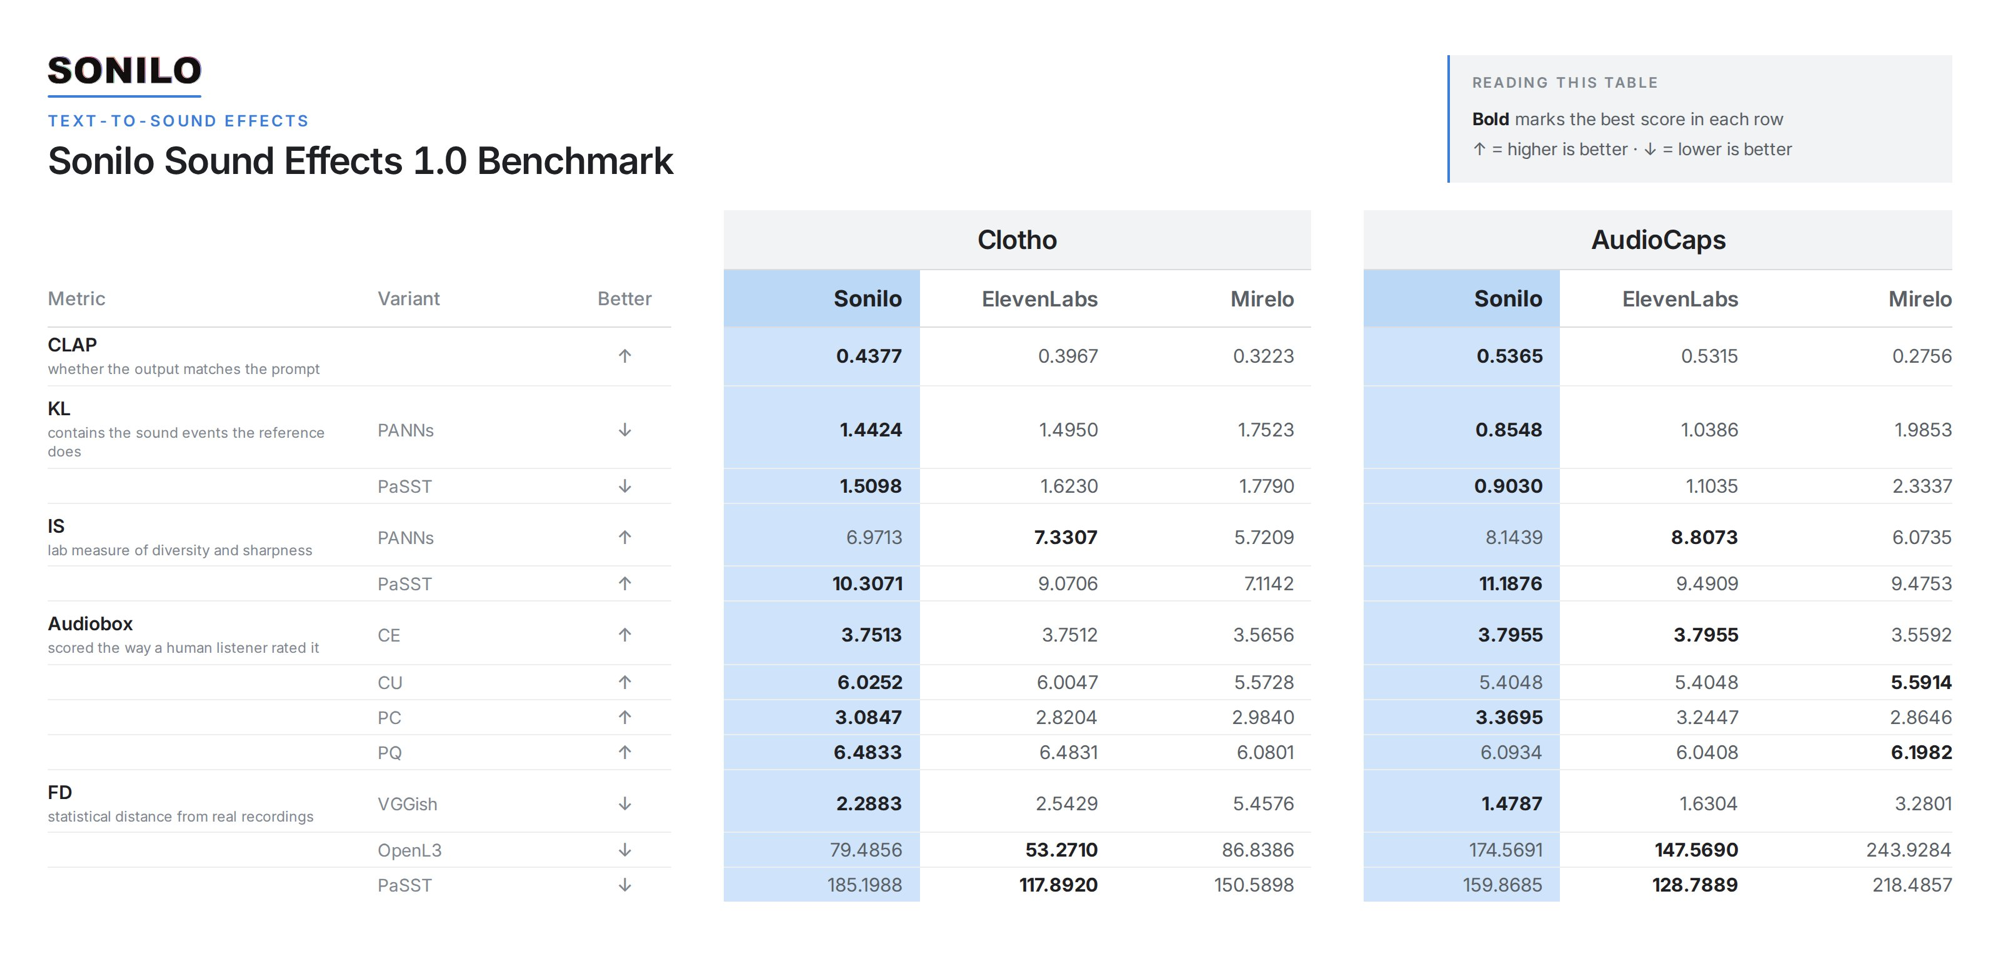
Task: Click 'Bold marks the best score in each row'
Action: coord(1627,119)
